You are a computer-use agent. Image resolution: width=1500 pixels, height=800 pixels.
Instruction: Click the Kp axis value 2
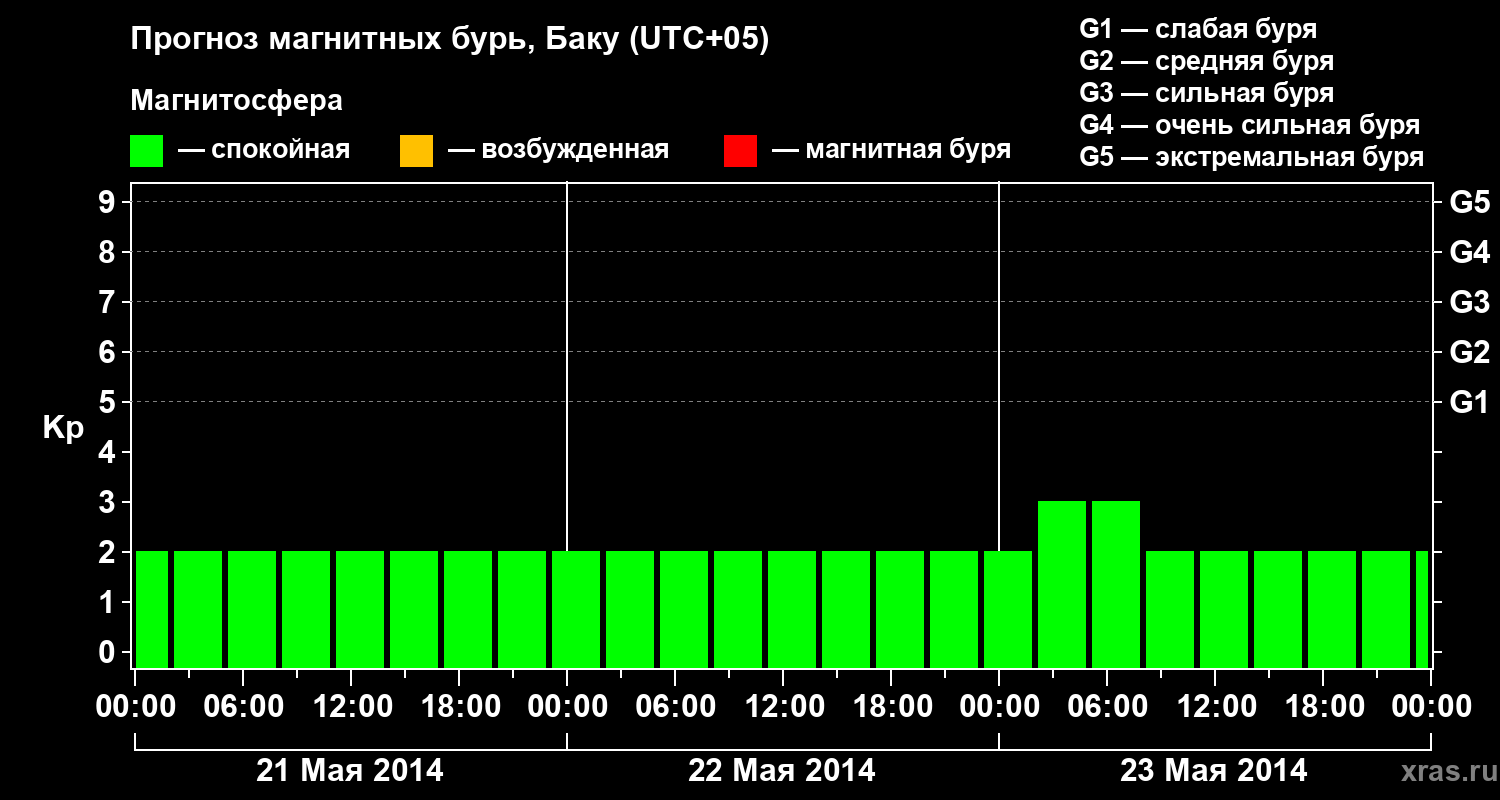(x=108, y=552)
